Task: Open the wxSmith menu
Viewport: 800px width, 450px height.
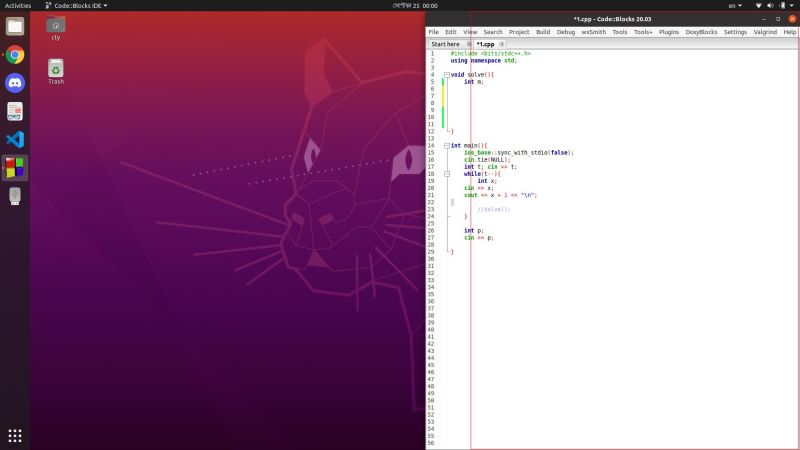Action: tap(594, 32)
